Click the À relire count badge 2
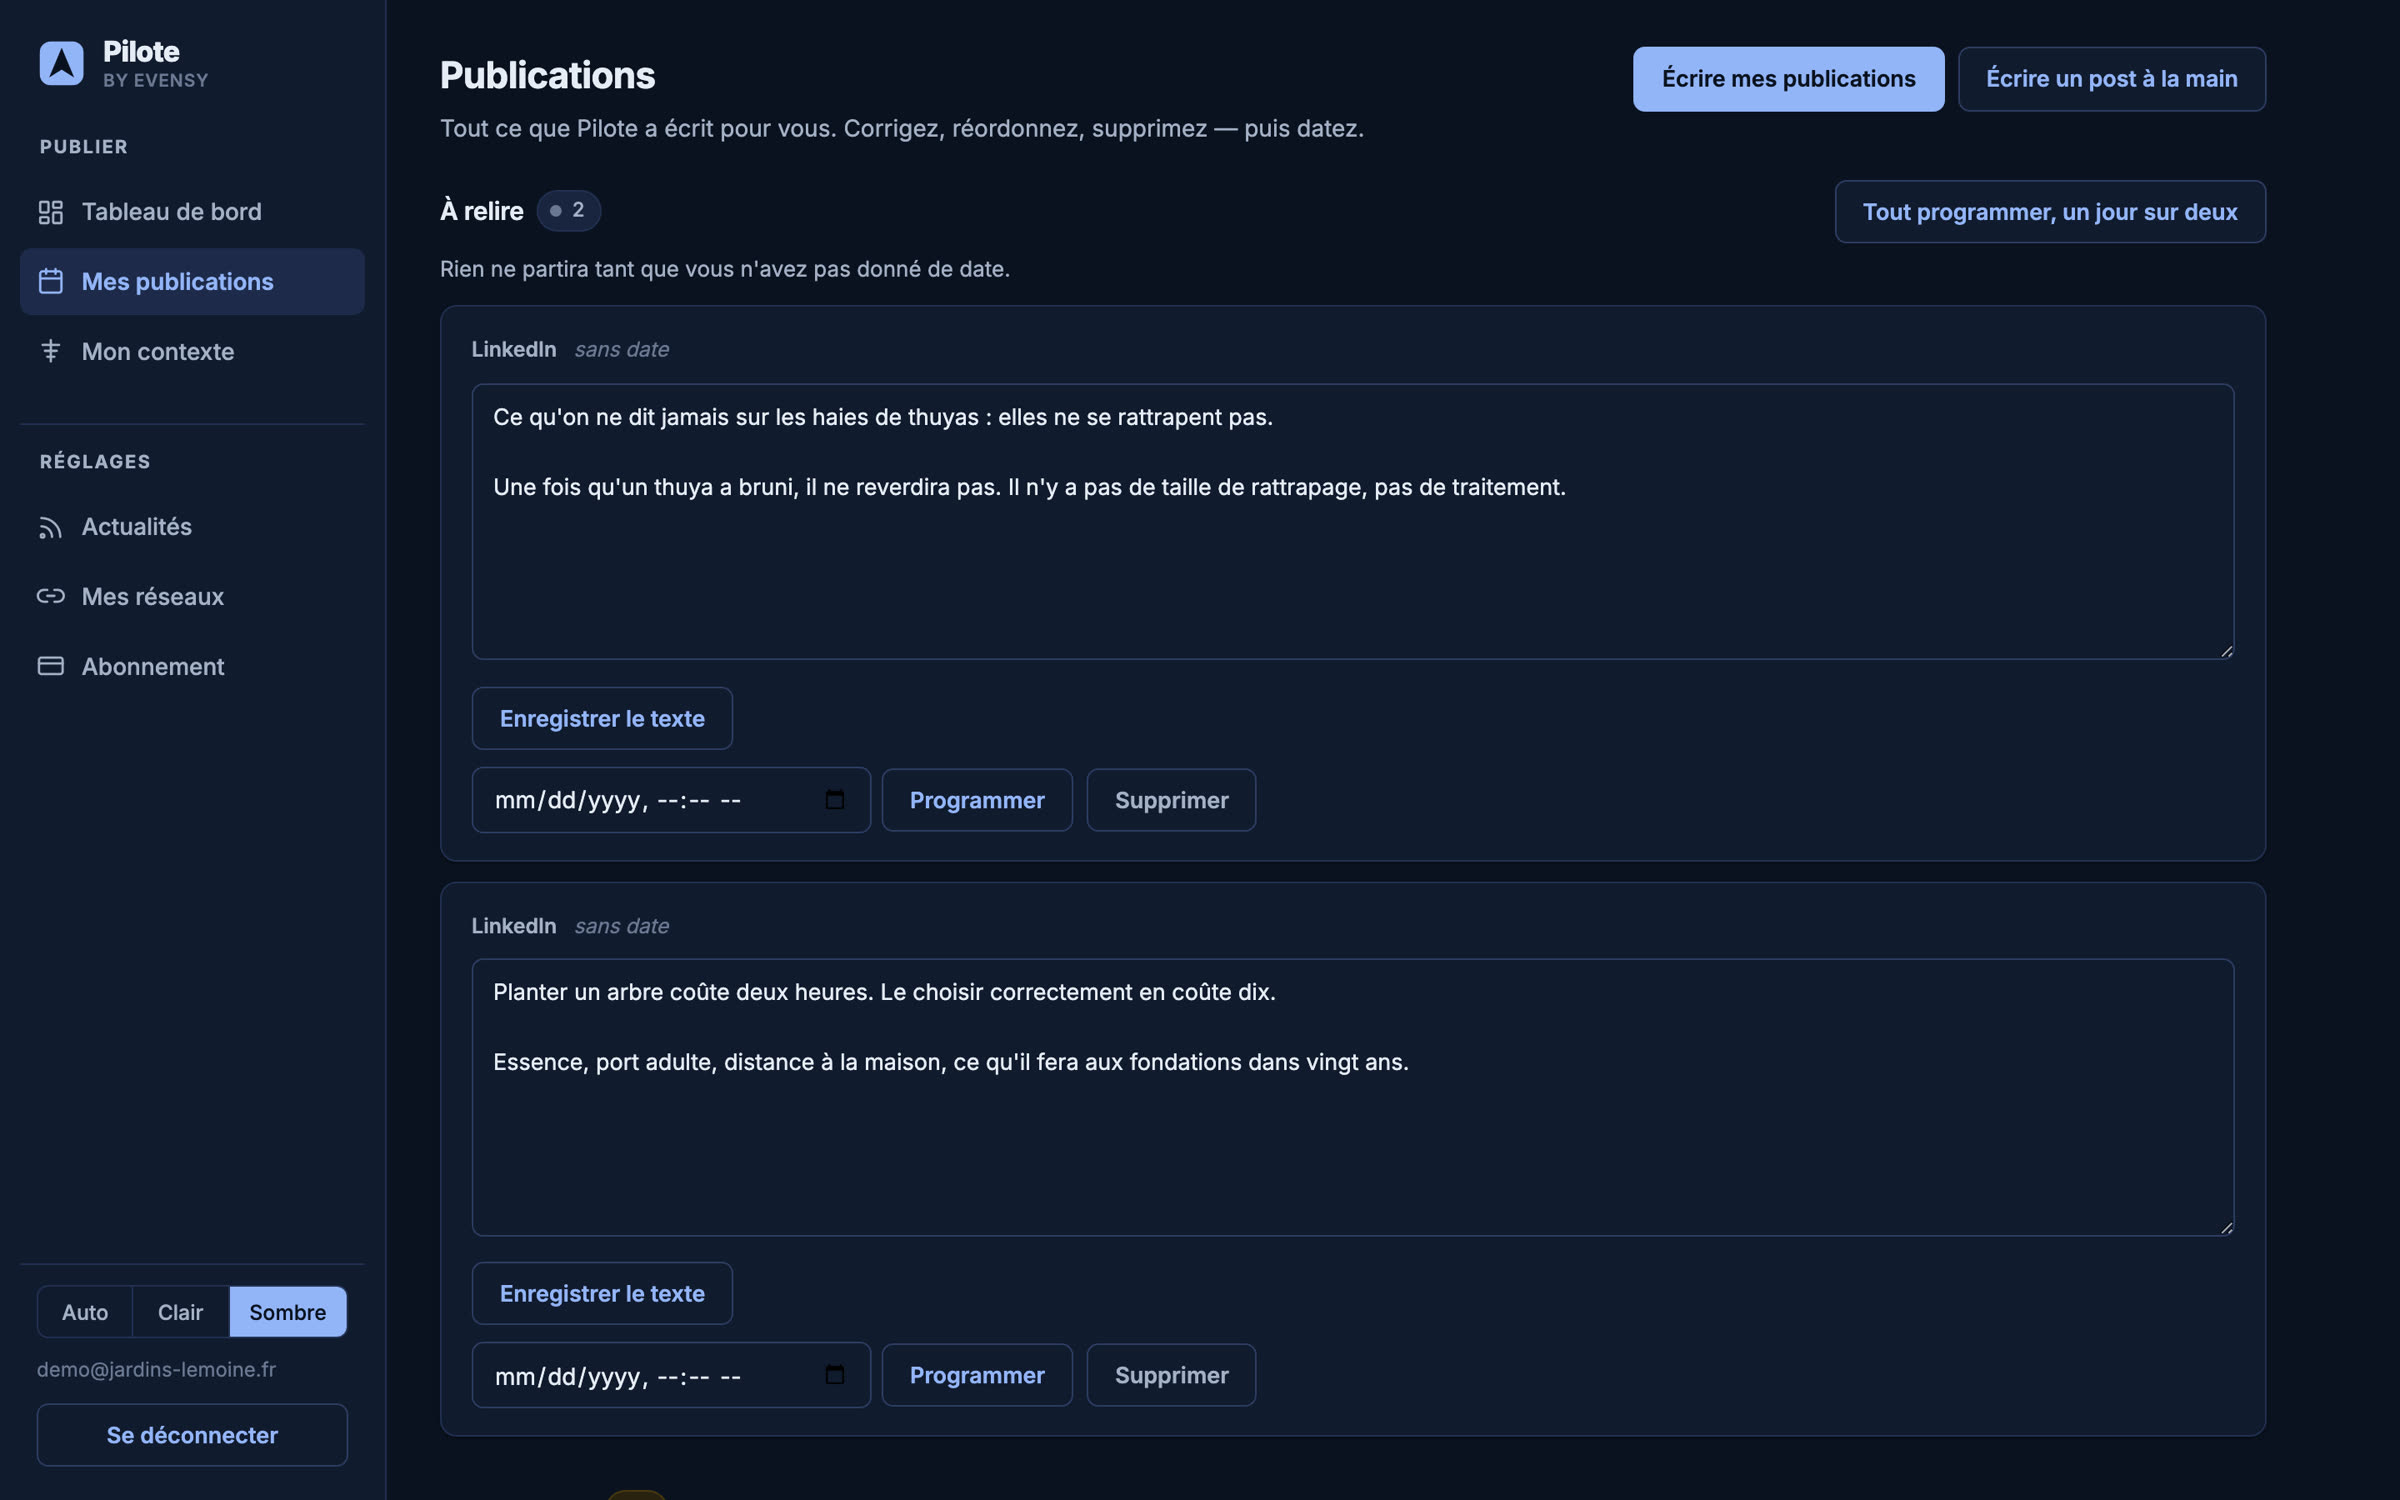The width and height of the screenshot is (2400, 1500). (568, 211)
